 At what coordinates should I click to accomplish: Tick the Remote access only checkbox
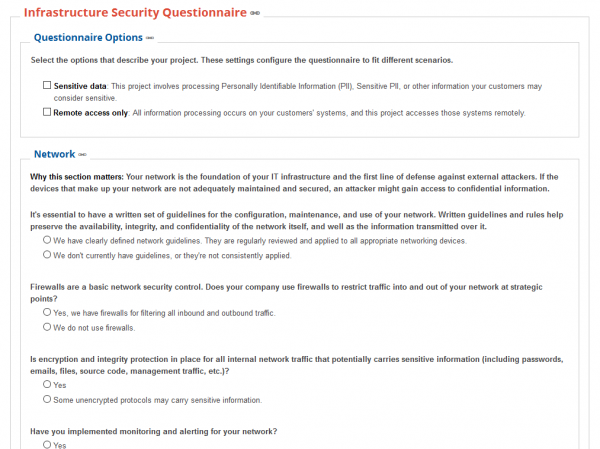pyautogui.click(x=47, y=112)
